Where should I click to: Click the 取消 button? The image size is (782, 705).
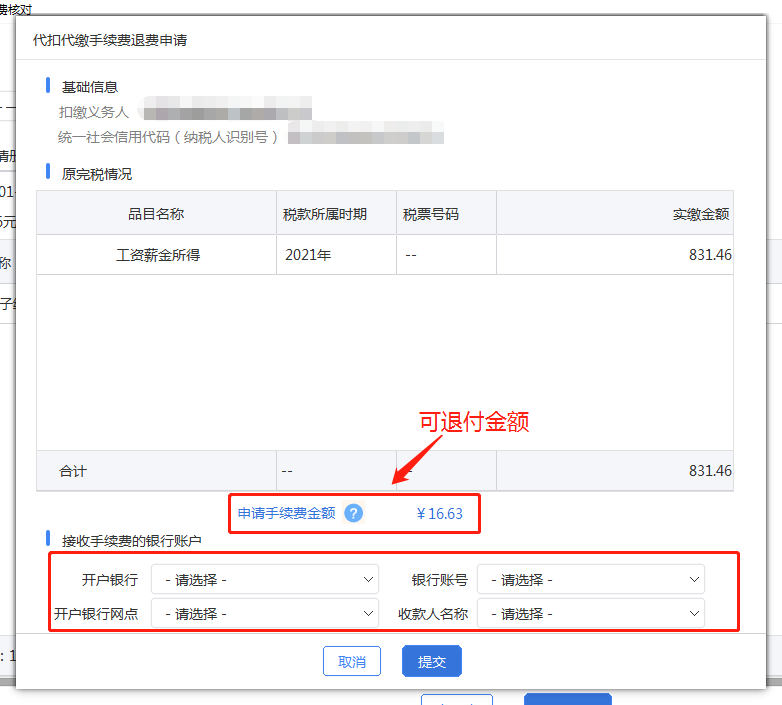(352, 662)
